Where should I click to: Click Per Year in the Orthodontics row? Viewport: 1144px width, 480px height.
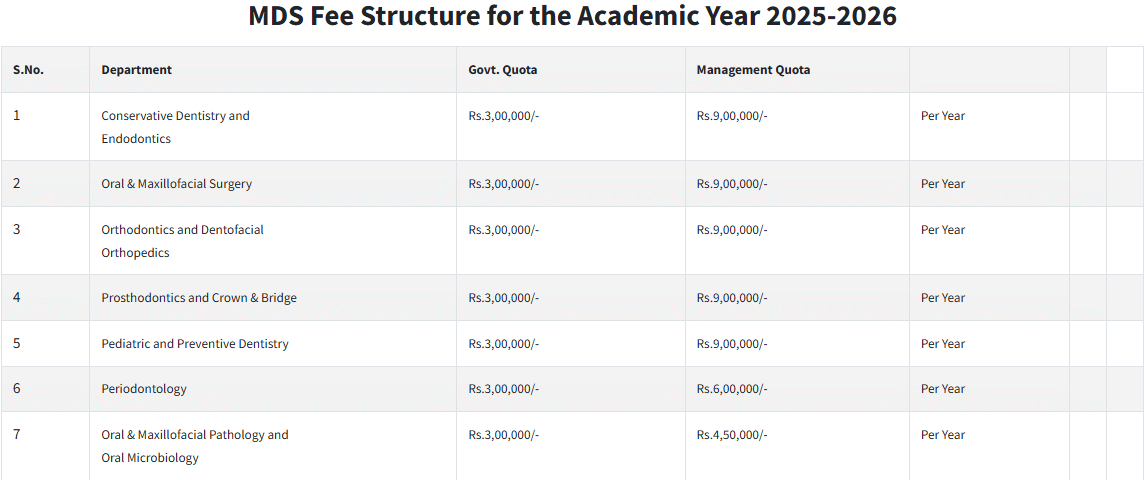pyautogui.click(x=942, y=230)
